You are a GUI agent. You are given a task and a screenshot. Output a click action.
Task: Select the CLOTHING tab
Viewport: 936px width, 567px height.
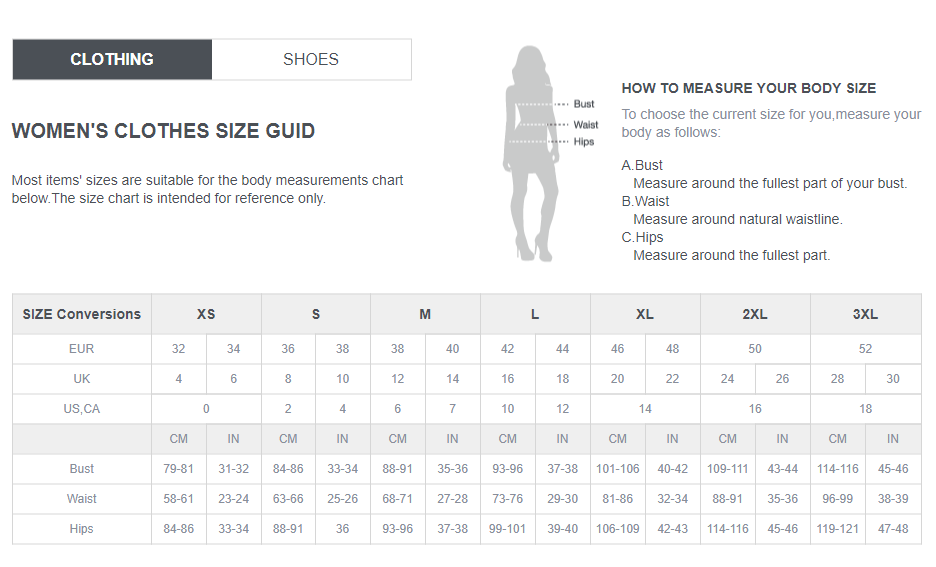pos(112,60)
